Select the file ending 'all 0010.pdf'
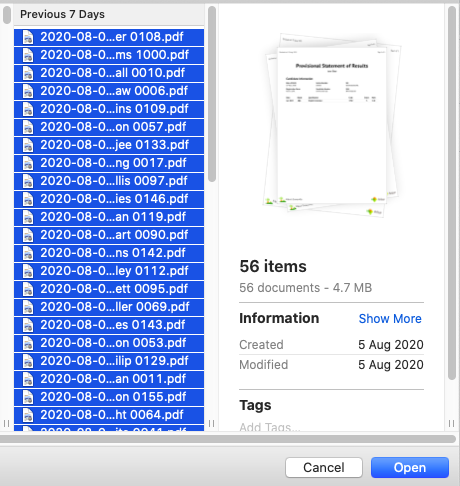Image resolution: width=460 pixels, height=486 pixels. [109, 73]
